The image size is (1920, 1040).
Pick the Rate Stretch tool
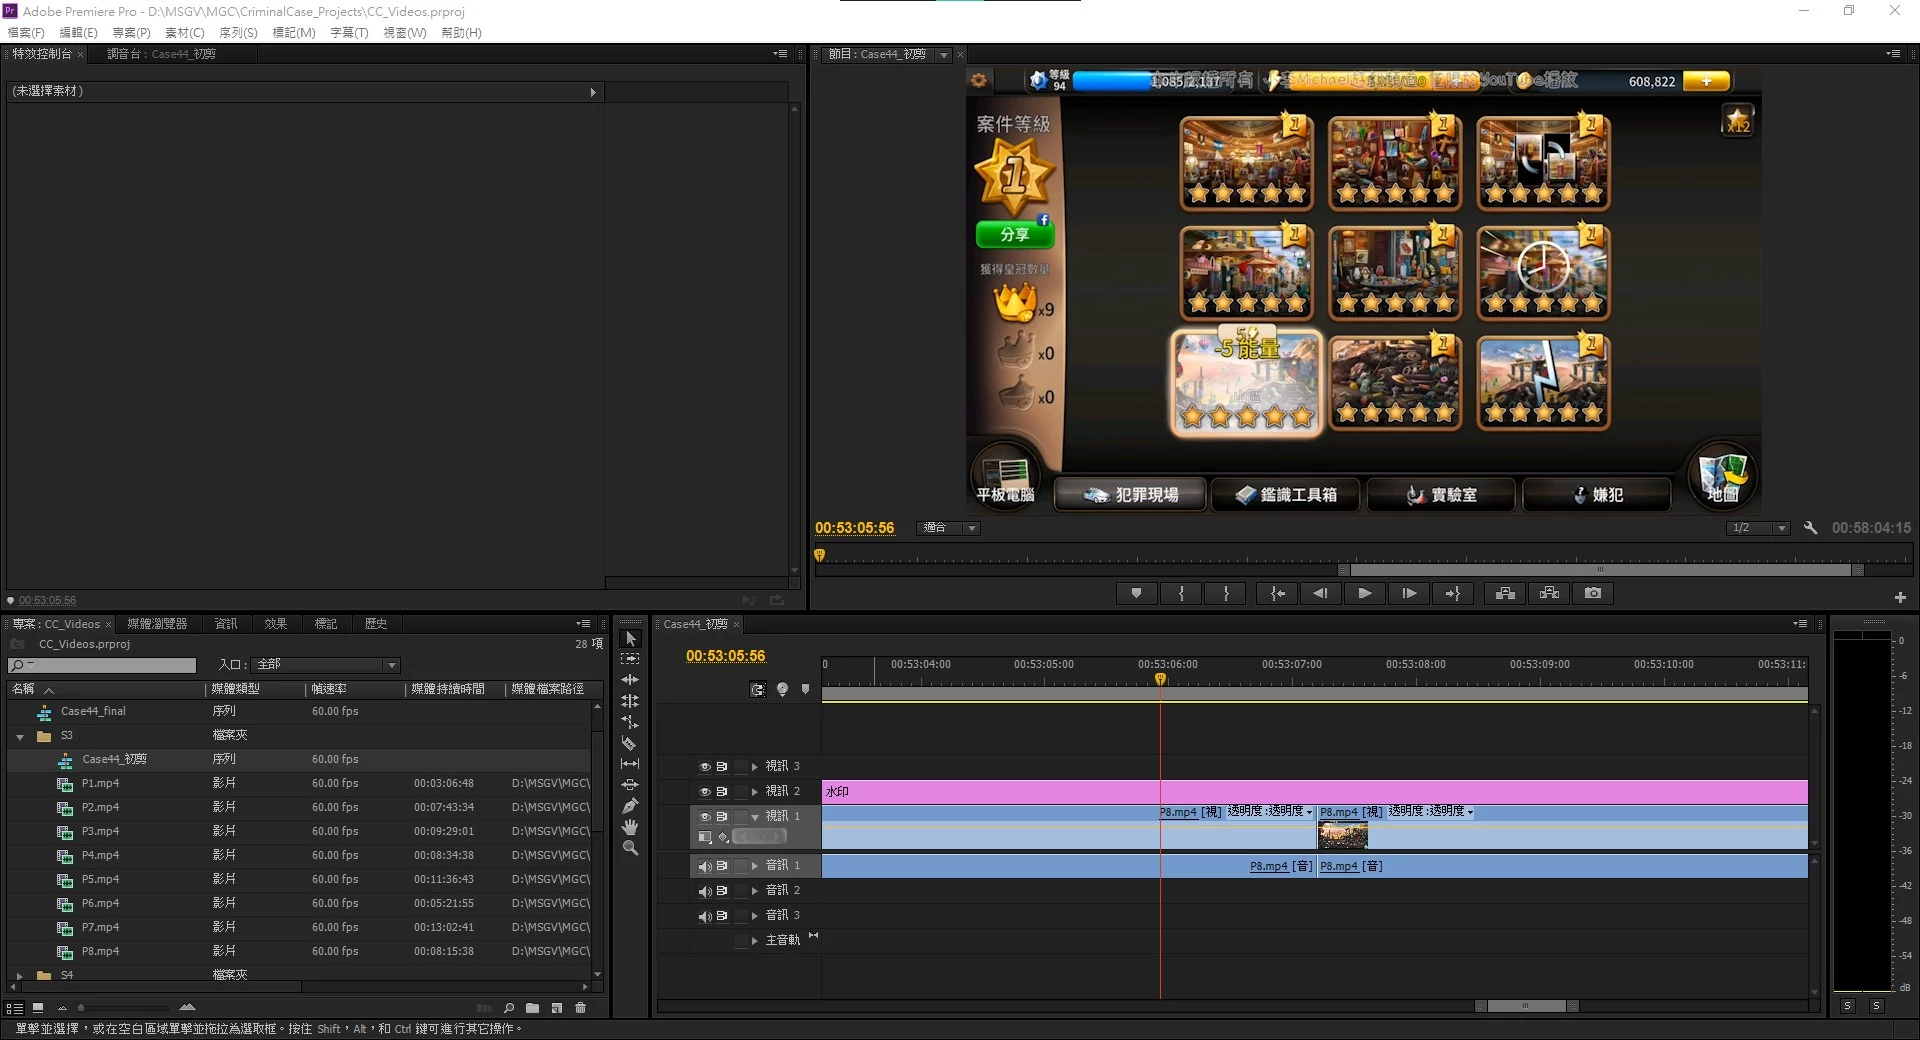[x=630, y=722]
